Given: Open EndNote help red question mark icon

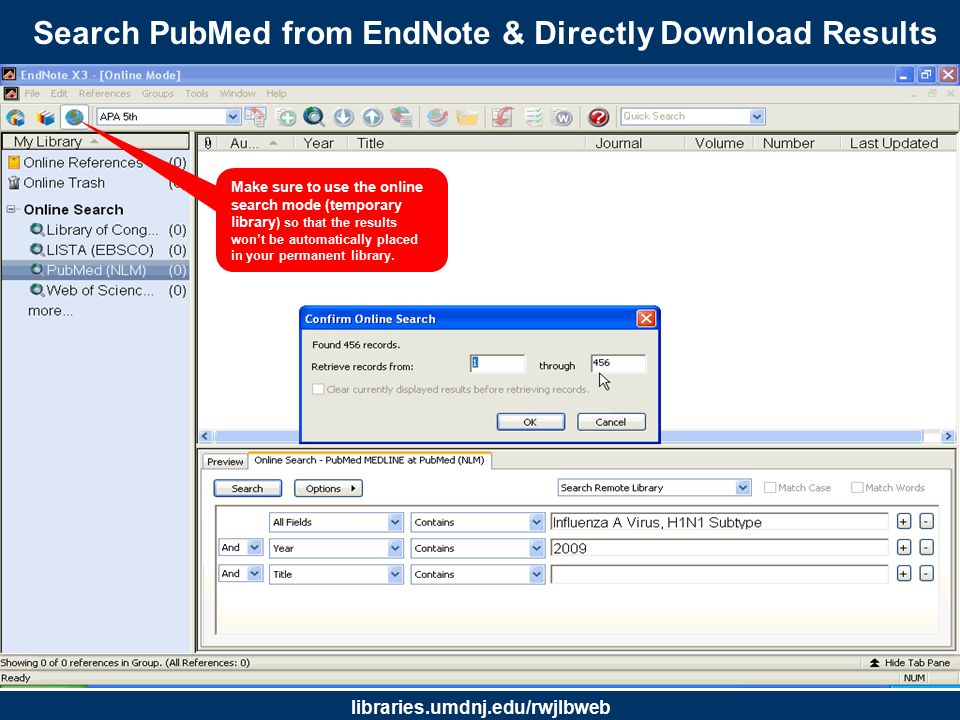Looking at the screenshot, I should coord(598,117).
